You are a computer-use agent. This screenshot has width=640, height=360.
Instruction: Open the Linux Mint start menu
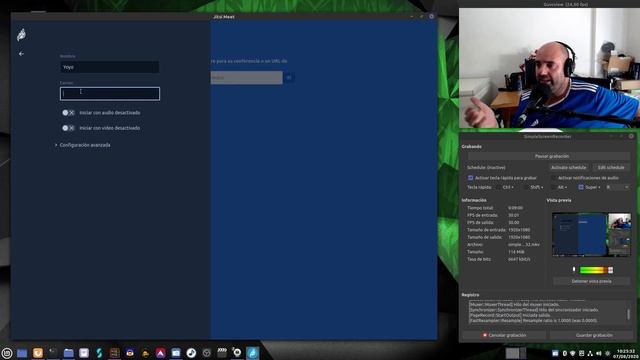(7, 353)
